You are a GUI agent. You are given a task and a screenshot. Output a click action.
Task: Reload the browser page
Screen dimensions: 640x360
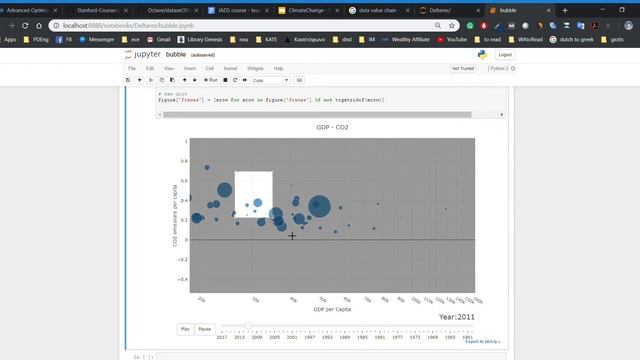pos(25,26)
